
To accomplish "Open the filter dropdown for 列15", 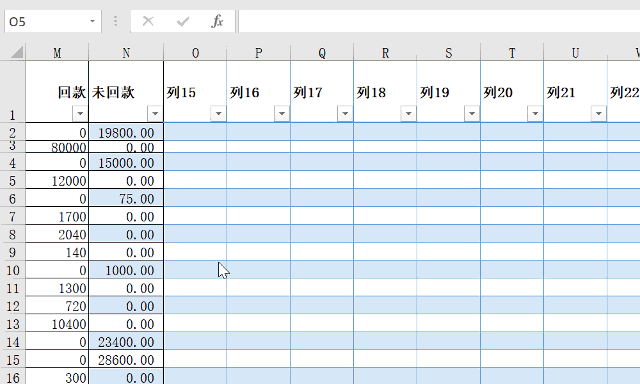I will (218, 113).
